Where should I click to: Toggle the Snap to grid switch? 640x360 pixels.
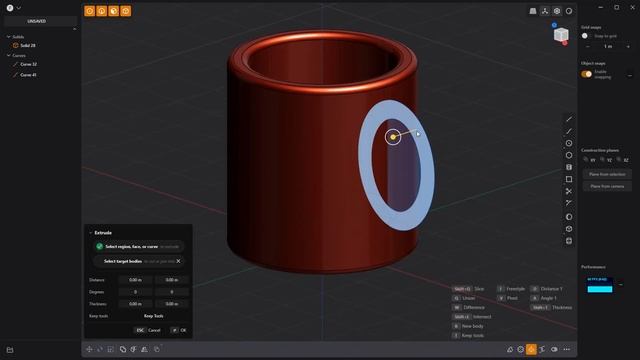click(x=586, y=36)
